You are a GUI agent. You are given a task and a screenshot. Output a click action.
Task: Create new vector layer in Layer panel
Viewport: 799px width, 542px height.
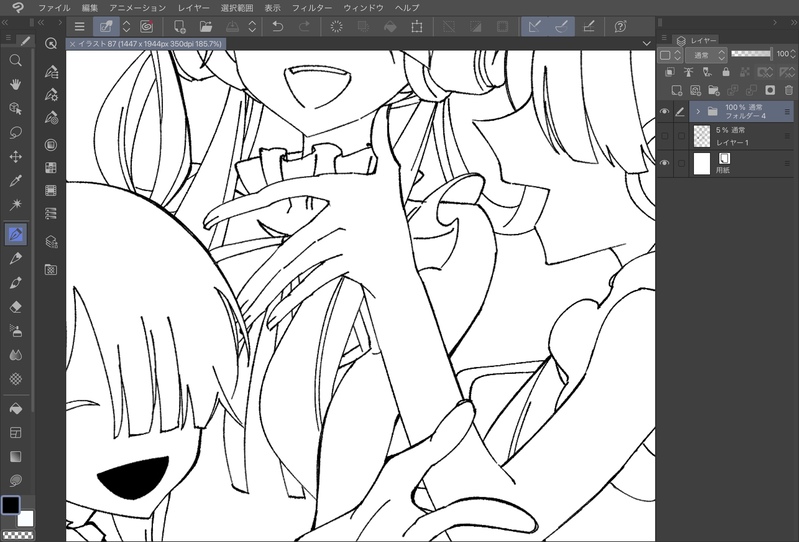(695, 91)
